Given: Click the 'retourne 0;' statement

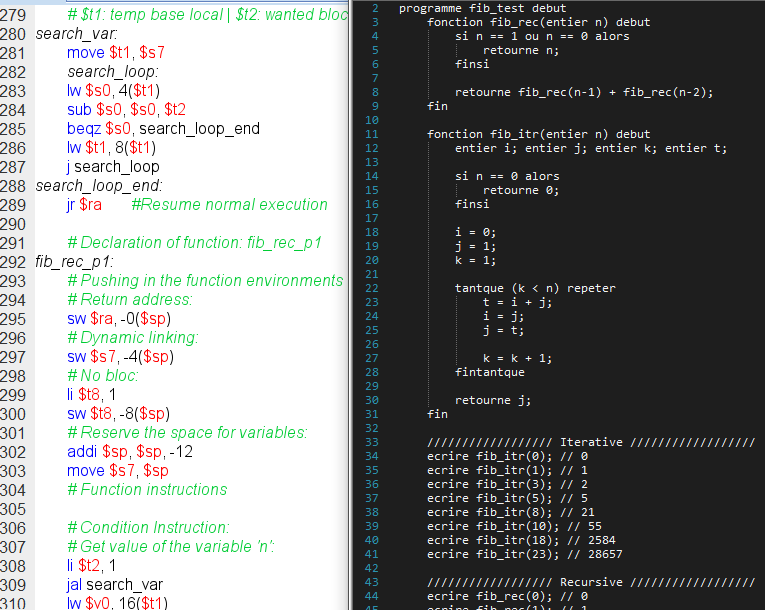Looking at the screenshot, I should coord(521,190).
